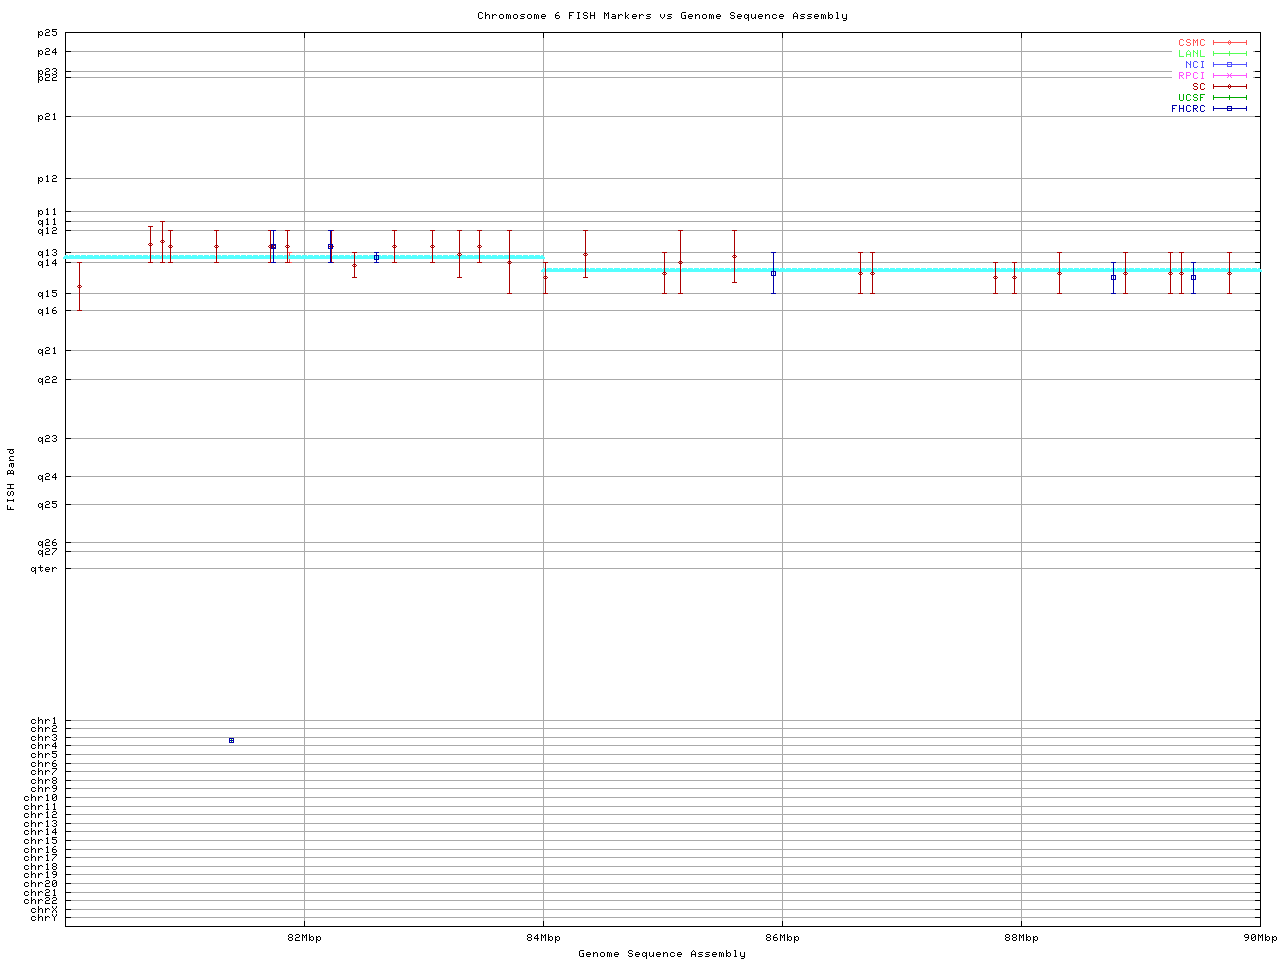Screen dimensions: 1280x960
Task: Click the CSMC legend marker sample
Action: (1229, 43)
